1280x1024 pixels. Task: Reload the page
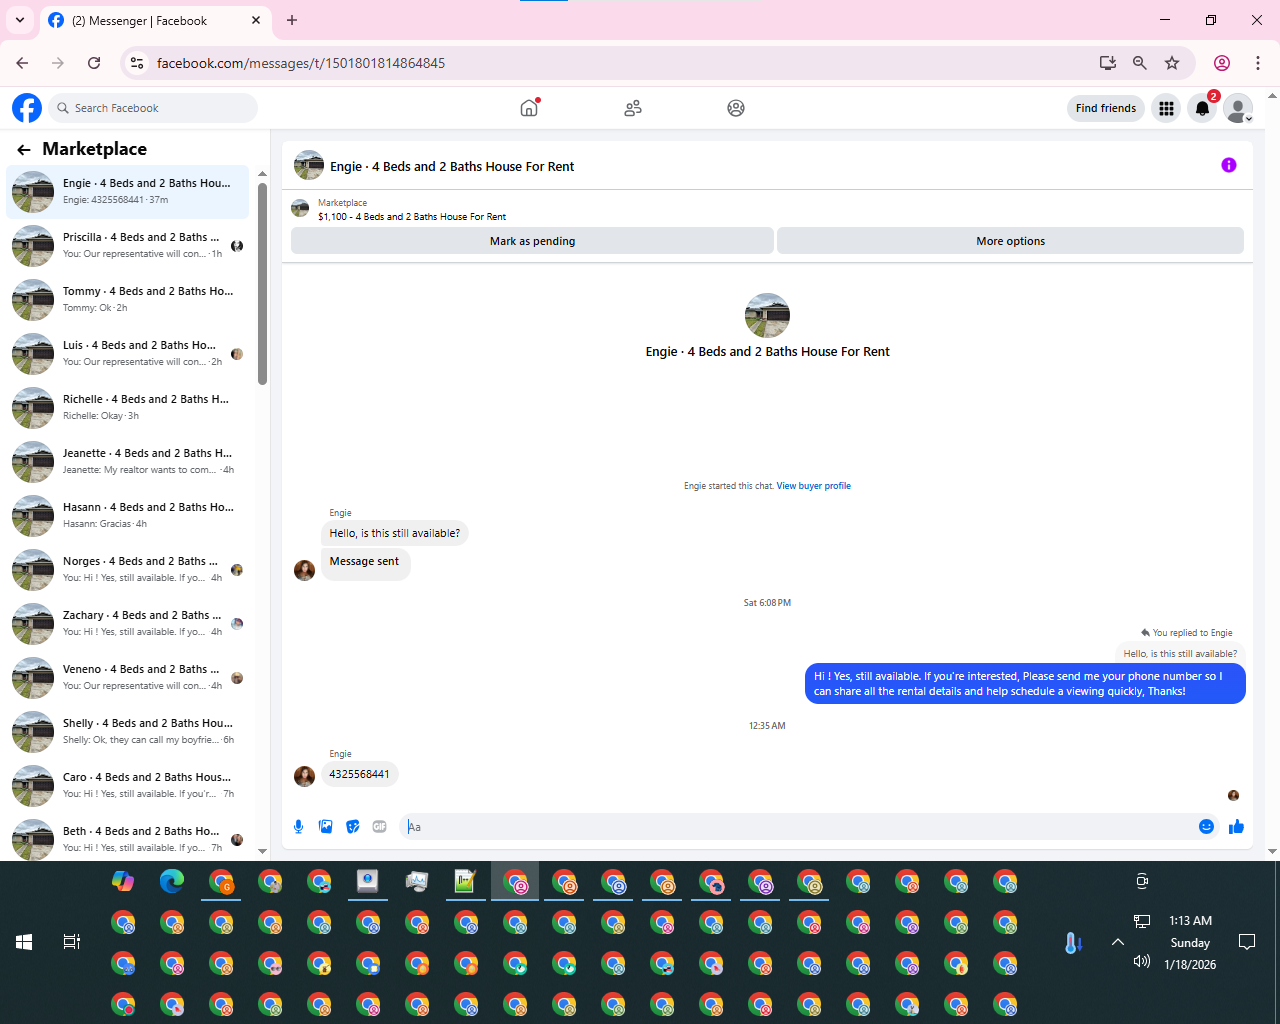[94, 63]
